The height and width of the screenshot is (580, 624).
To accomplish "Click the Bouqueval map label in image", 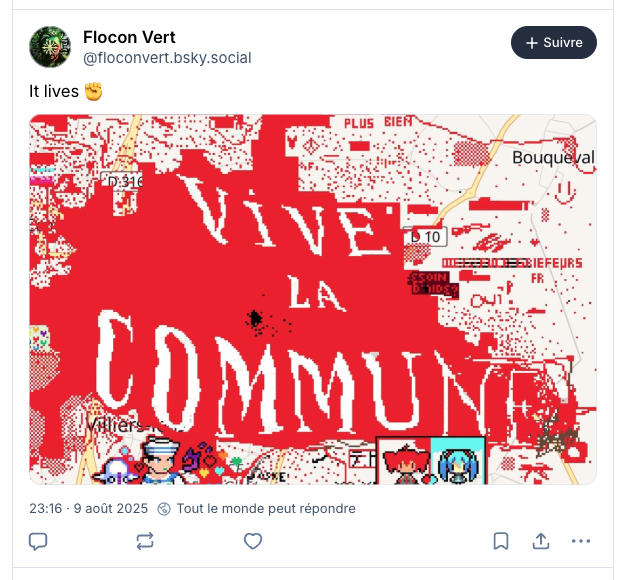I will click(553, 158).
